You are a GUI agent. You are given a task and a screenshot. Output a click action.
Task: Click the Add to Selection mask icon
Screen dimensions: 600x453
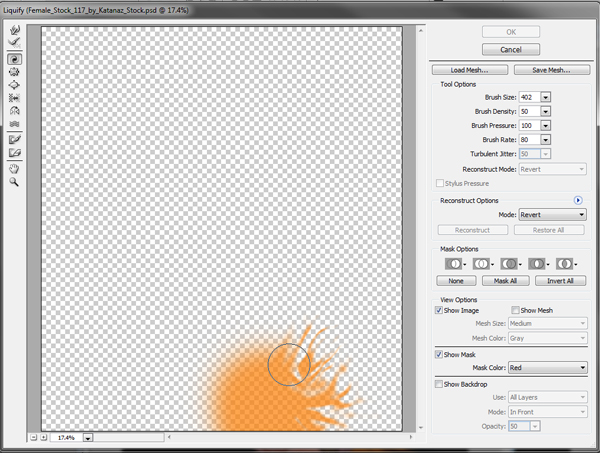click(481, 264)
